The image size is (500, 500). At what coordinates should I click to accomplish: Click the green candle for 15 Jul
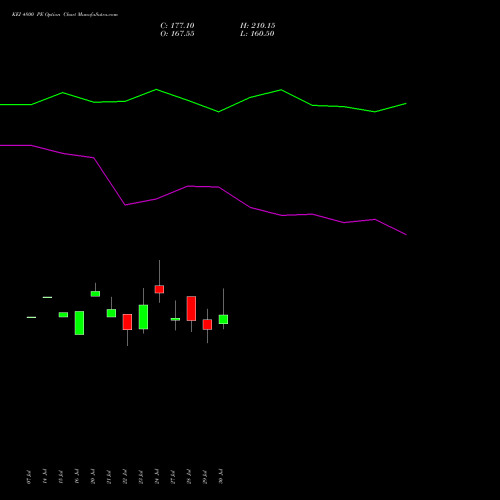pyautogui.click(x=63, y=314)
